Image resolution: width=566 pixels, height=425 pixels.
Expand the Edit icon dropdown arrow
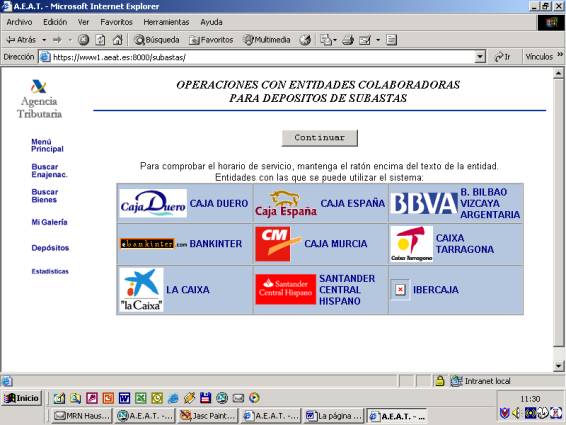click(378, 40)
